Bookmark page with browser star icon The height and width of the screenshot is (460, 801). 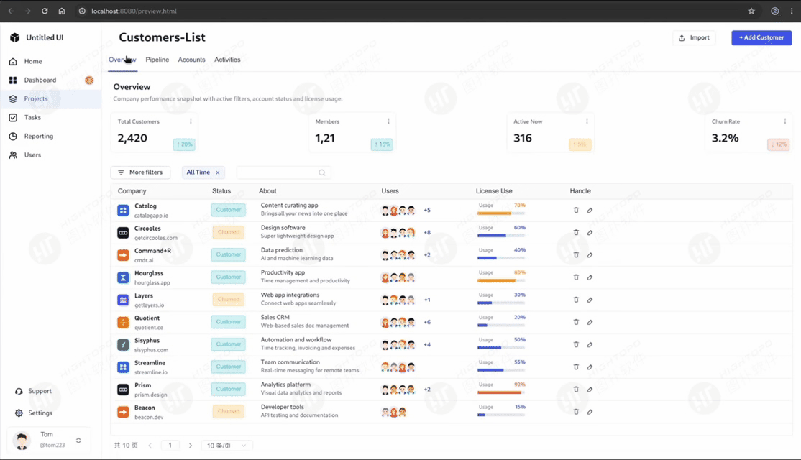click(751, 11)
